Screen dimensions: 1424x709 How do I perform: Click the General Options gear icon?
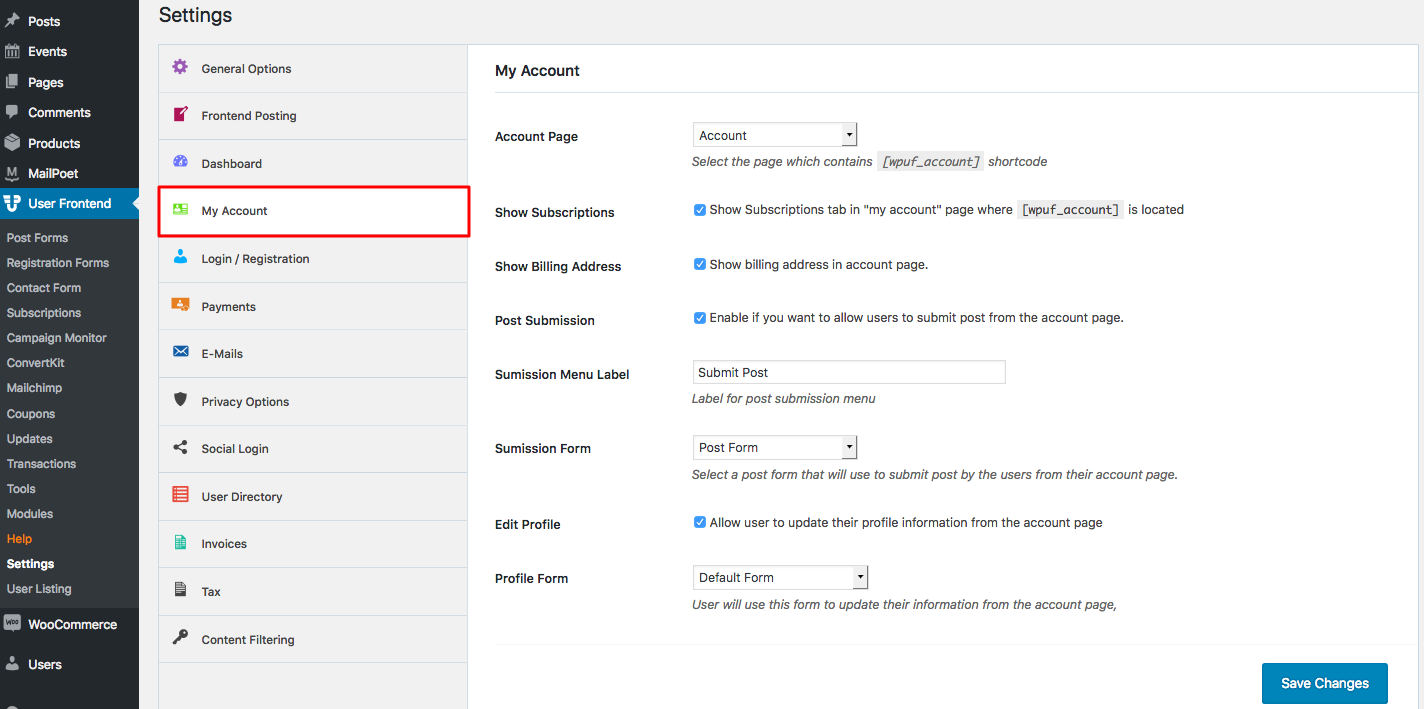coord(180,67)
